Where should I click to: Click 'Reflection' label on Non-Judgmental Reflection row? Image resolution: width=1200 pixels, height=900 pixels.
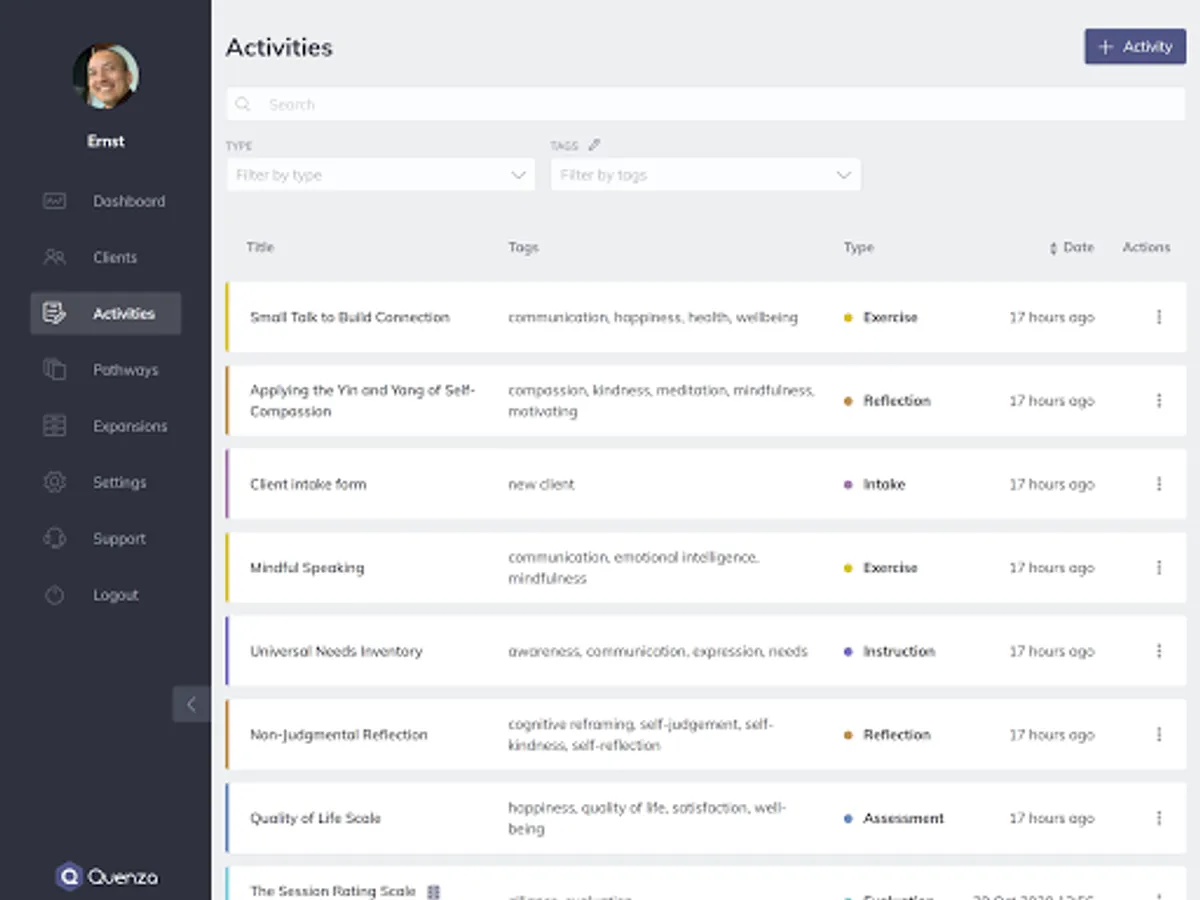[897, 734]
